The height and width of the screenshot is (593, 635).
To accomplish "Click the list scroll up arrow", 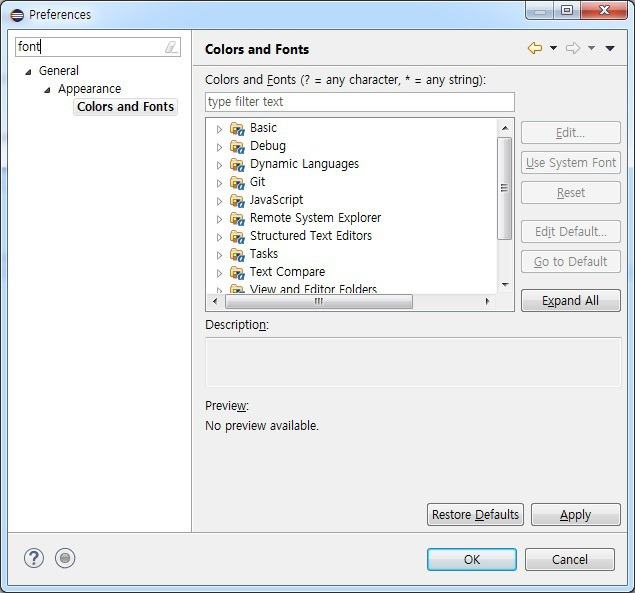I will click(505, 128).
